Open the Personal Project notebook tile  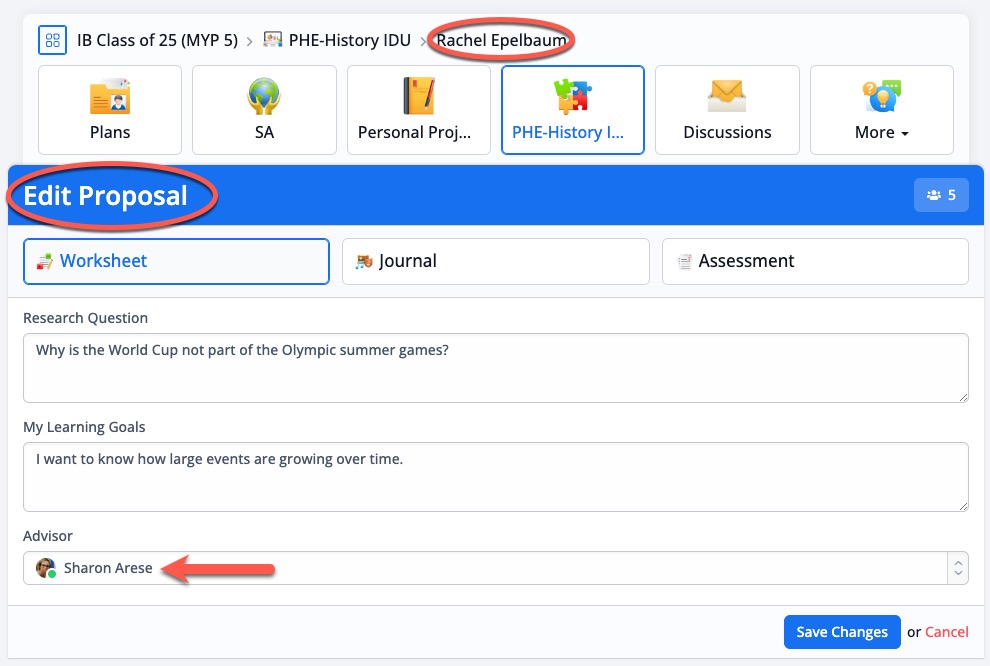419,110
